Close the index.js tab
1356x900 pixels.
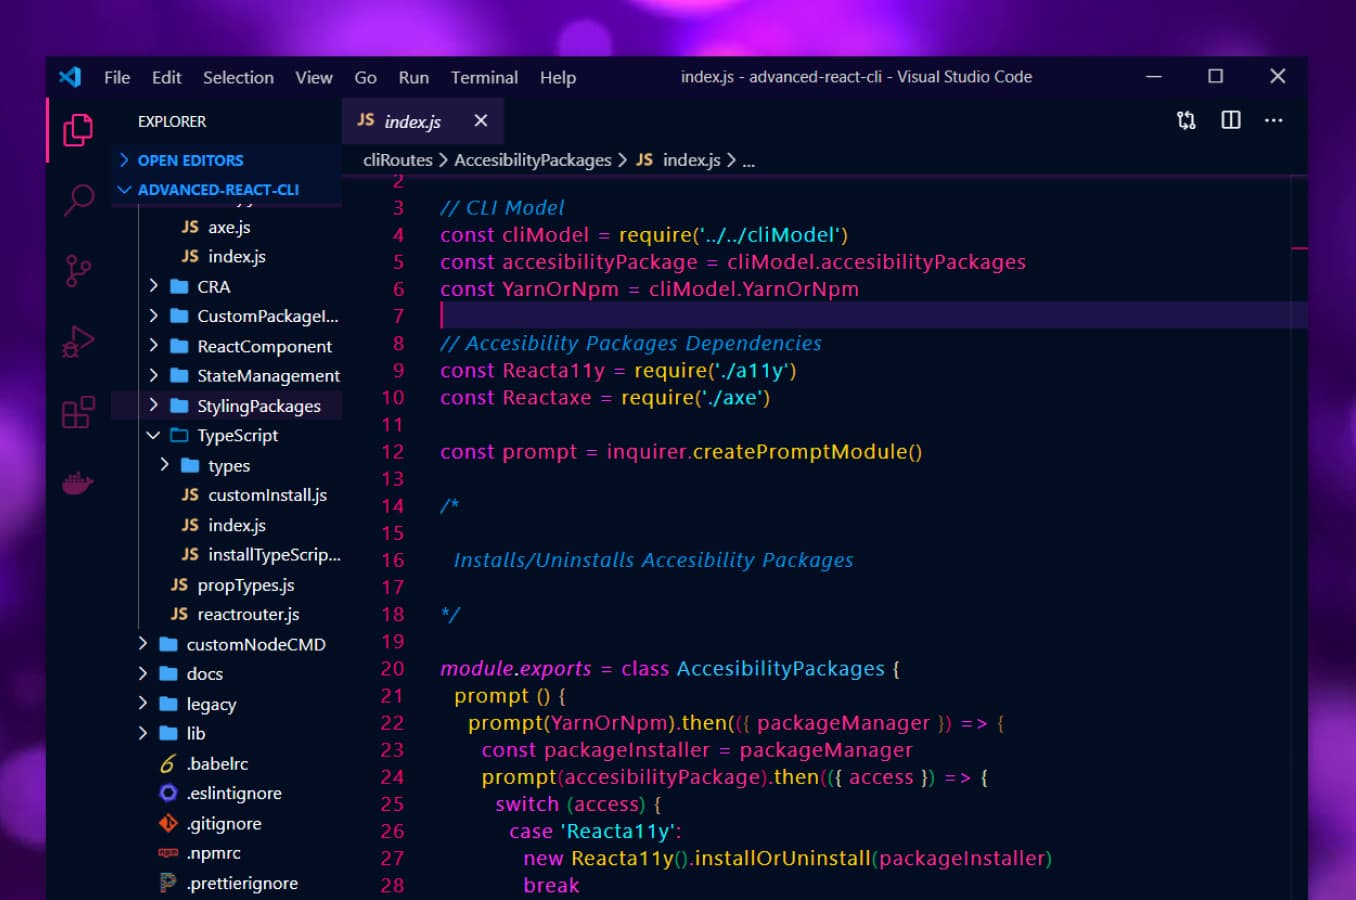[481, 120]
